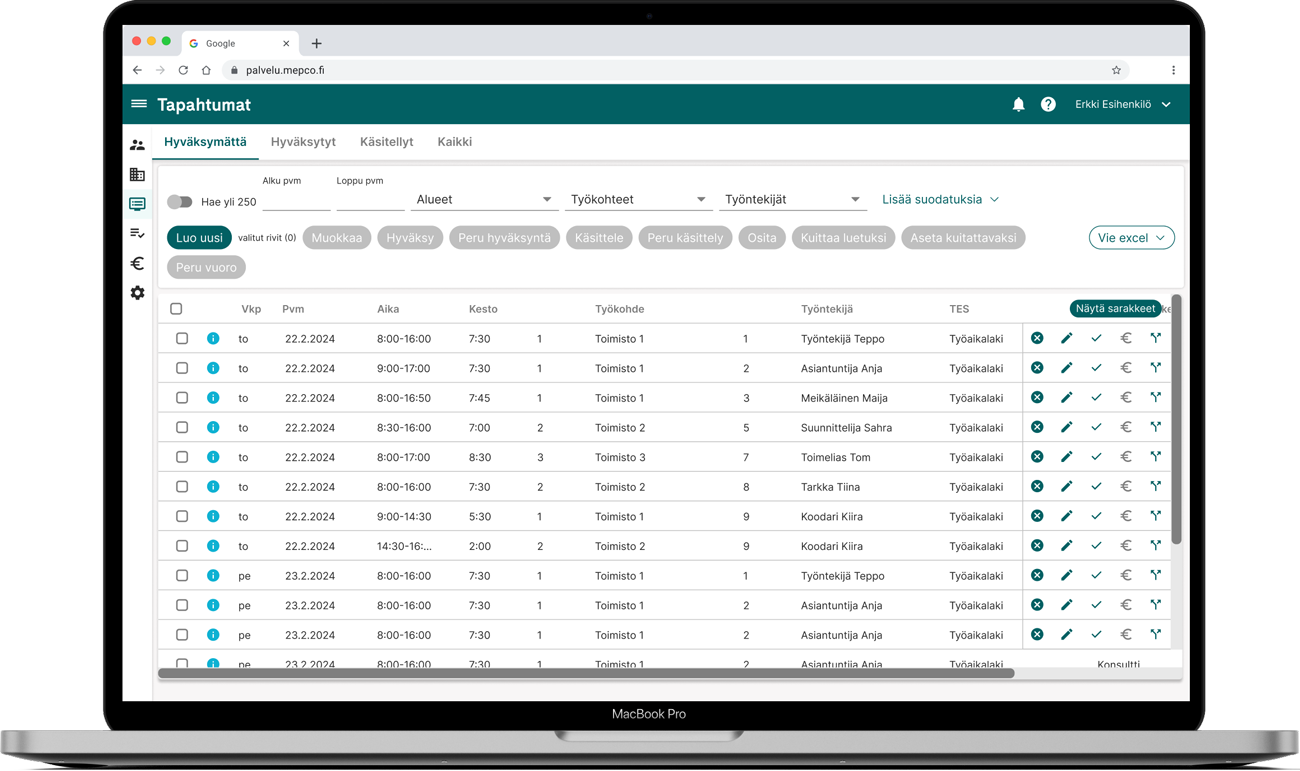This screenshot has height=771, width=1300.
Task: Open the help question mark icon
Action: [x=1048, y=104]
